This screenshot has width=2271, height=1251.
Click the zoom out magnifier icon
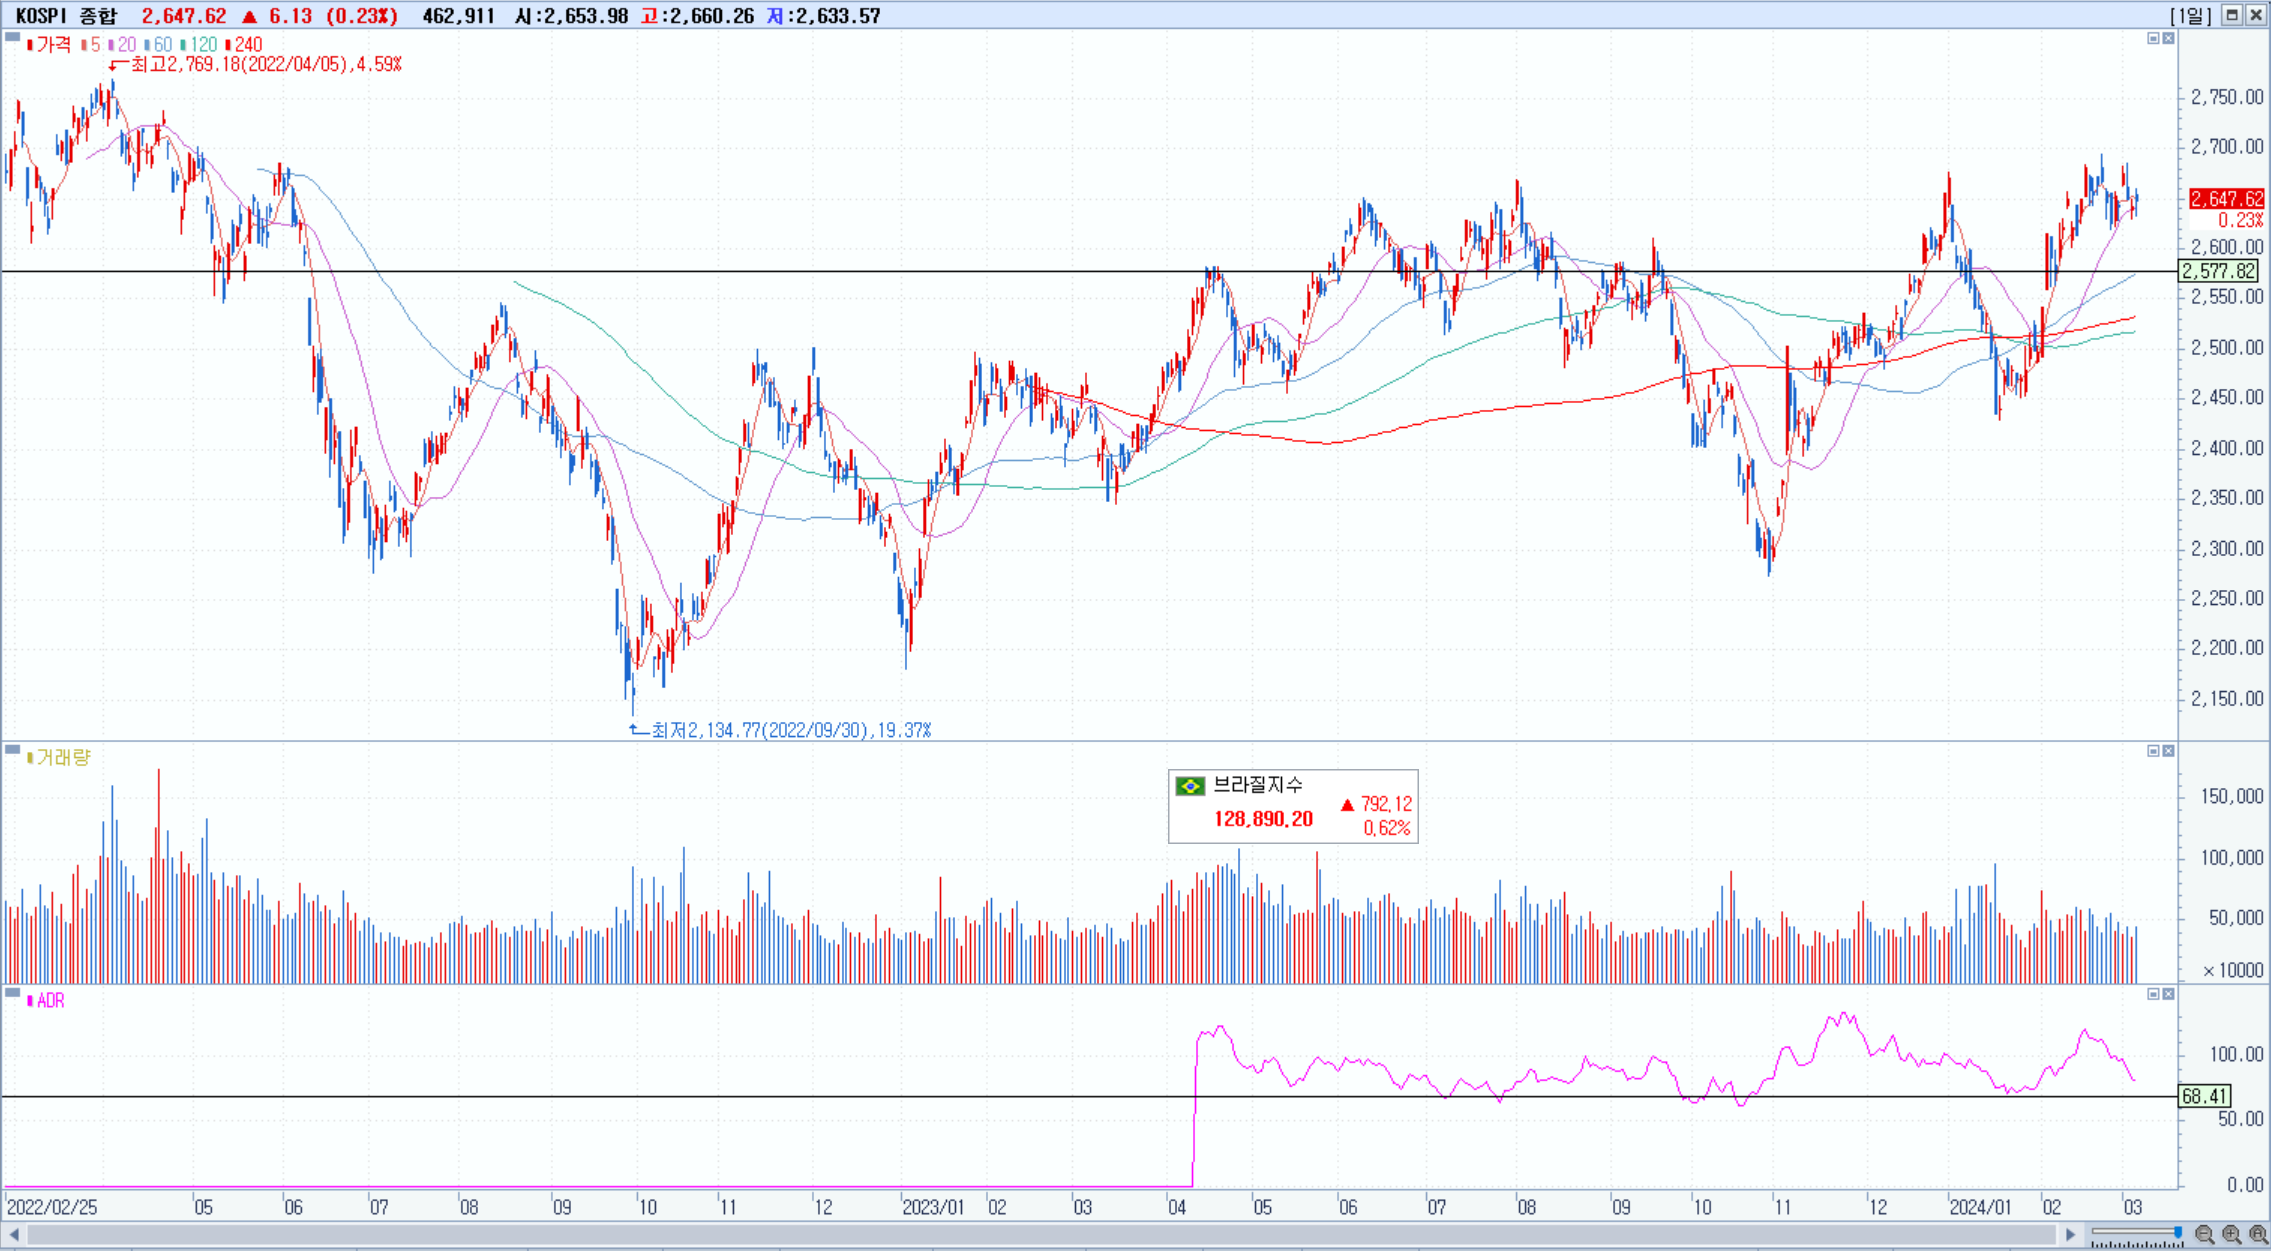(x=2204, y=1235)
